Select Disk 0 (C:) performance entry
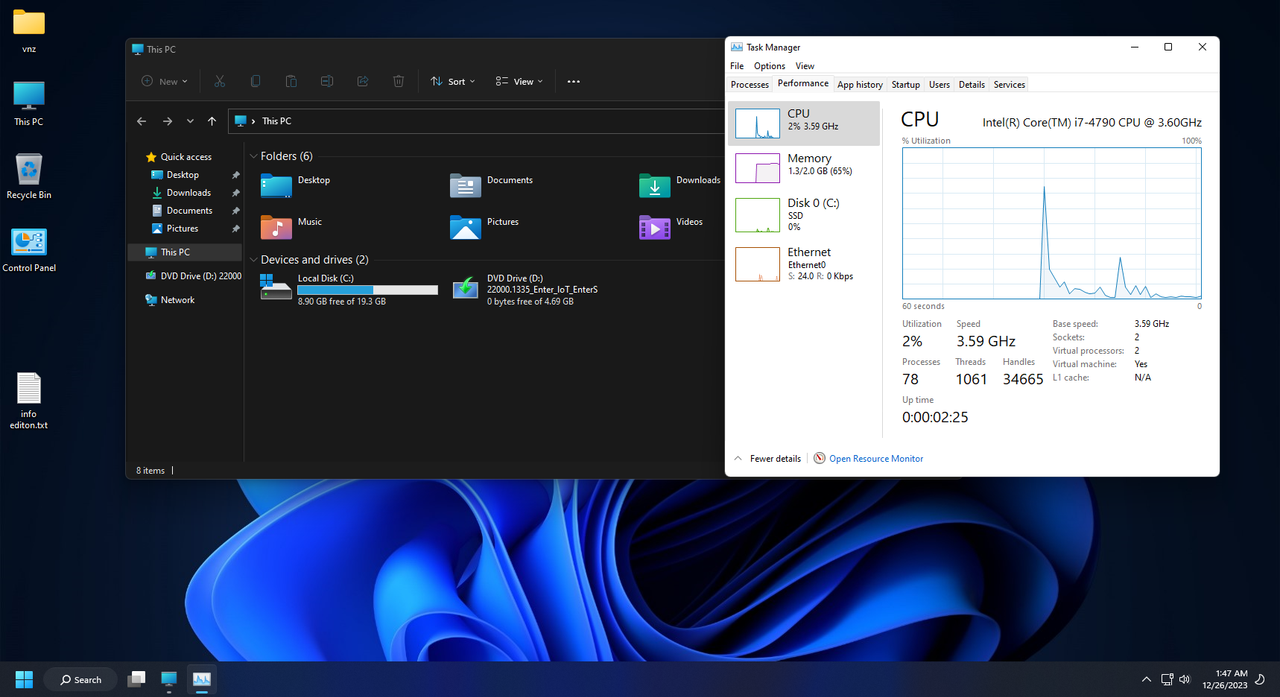 coord(805,214)
